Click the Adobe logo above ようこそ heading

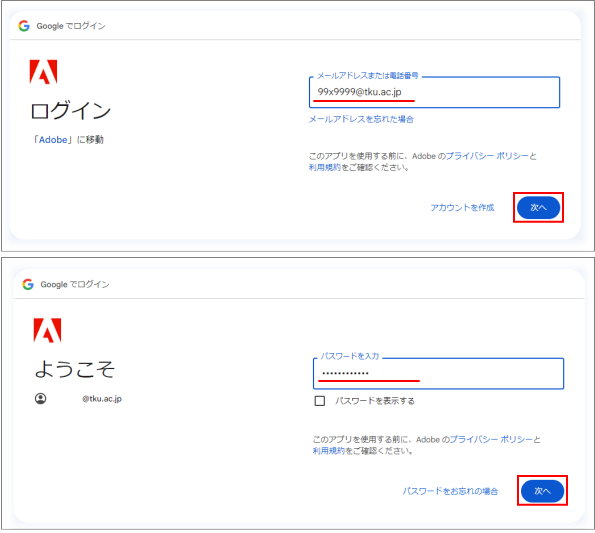(47, 330)
